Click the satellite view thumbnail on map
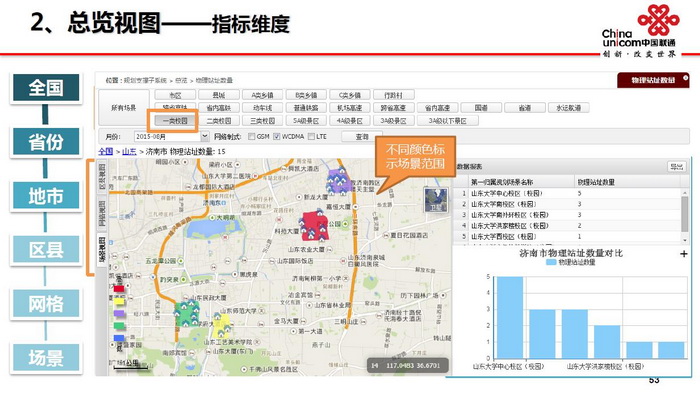Viewport: 700px width, 393px height. click(x=436, y=200)
